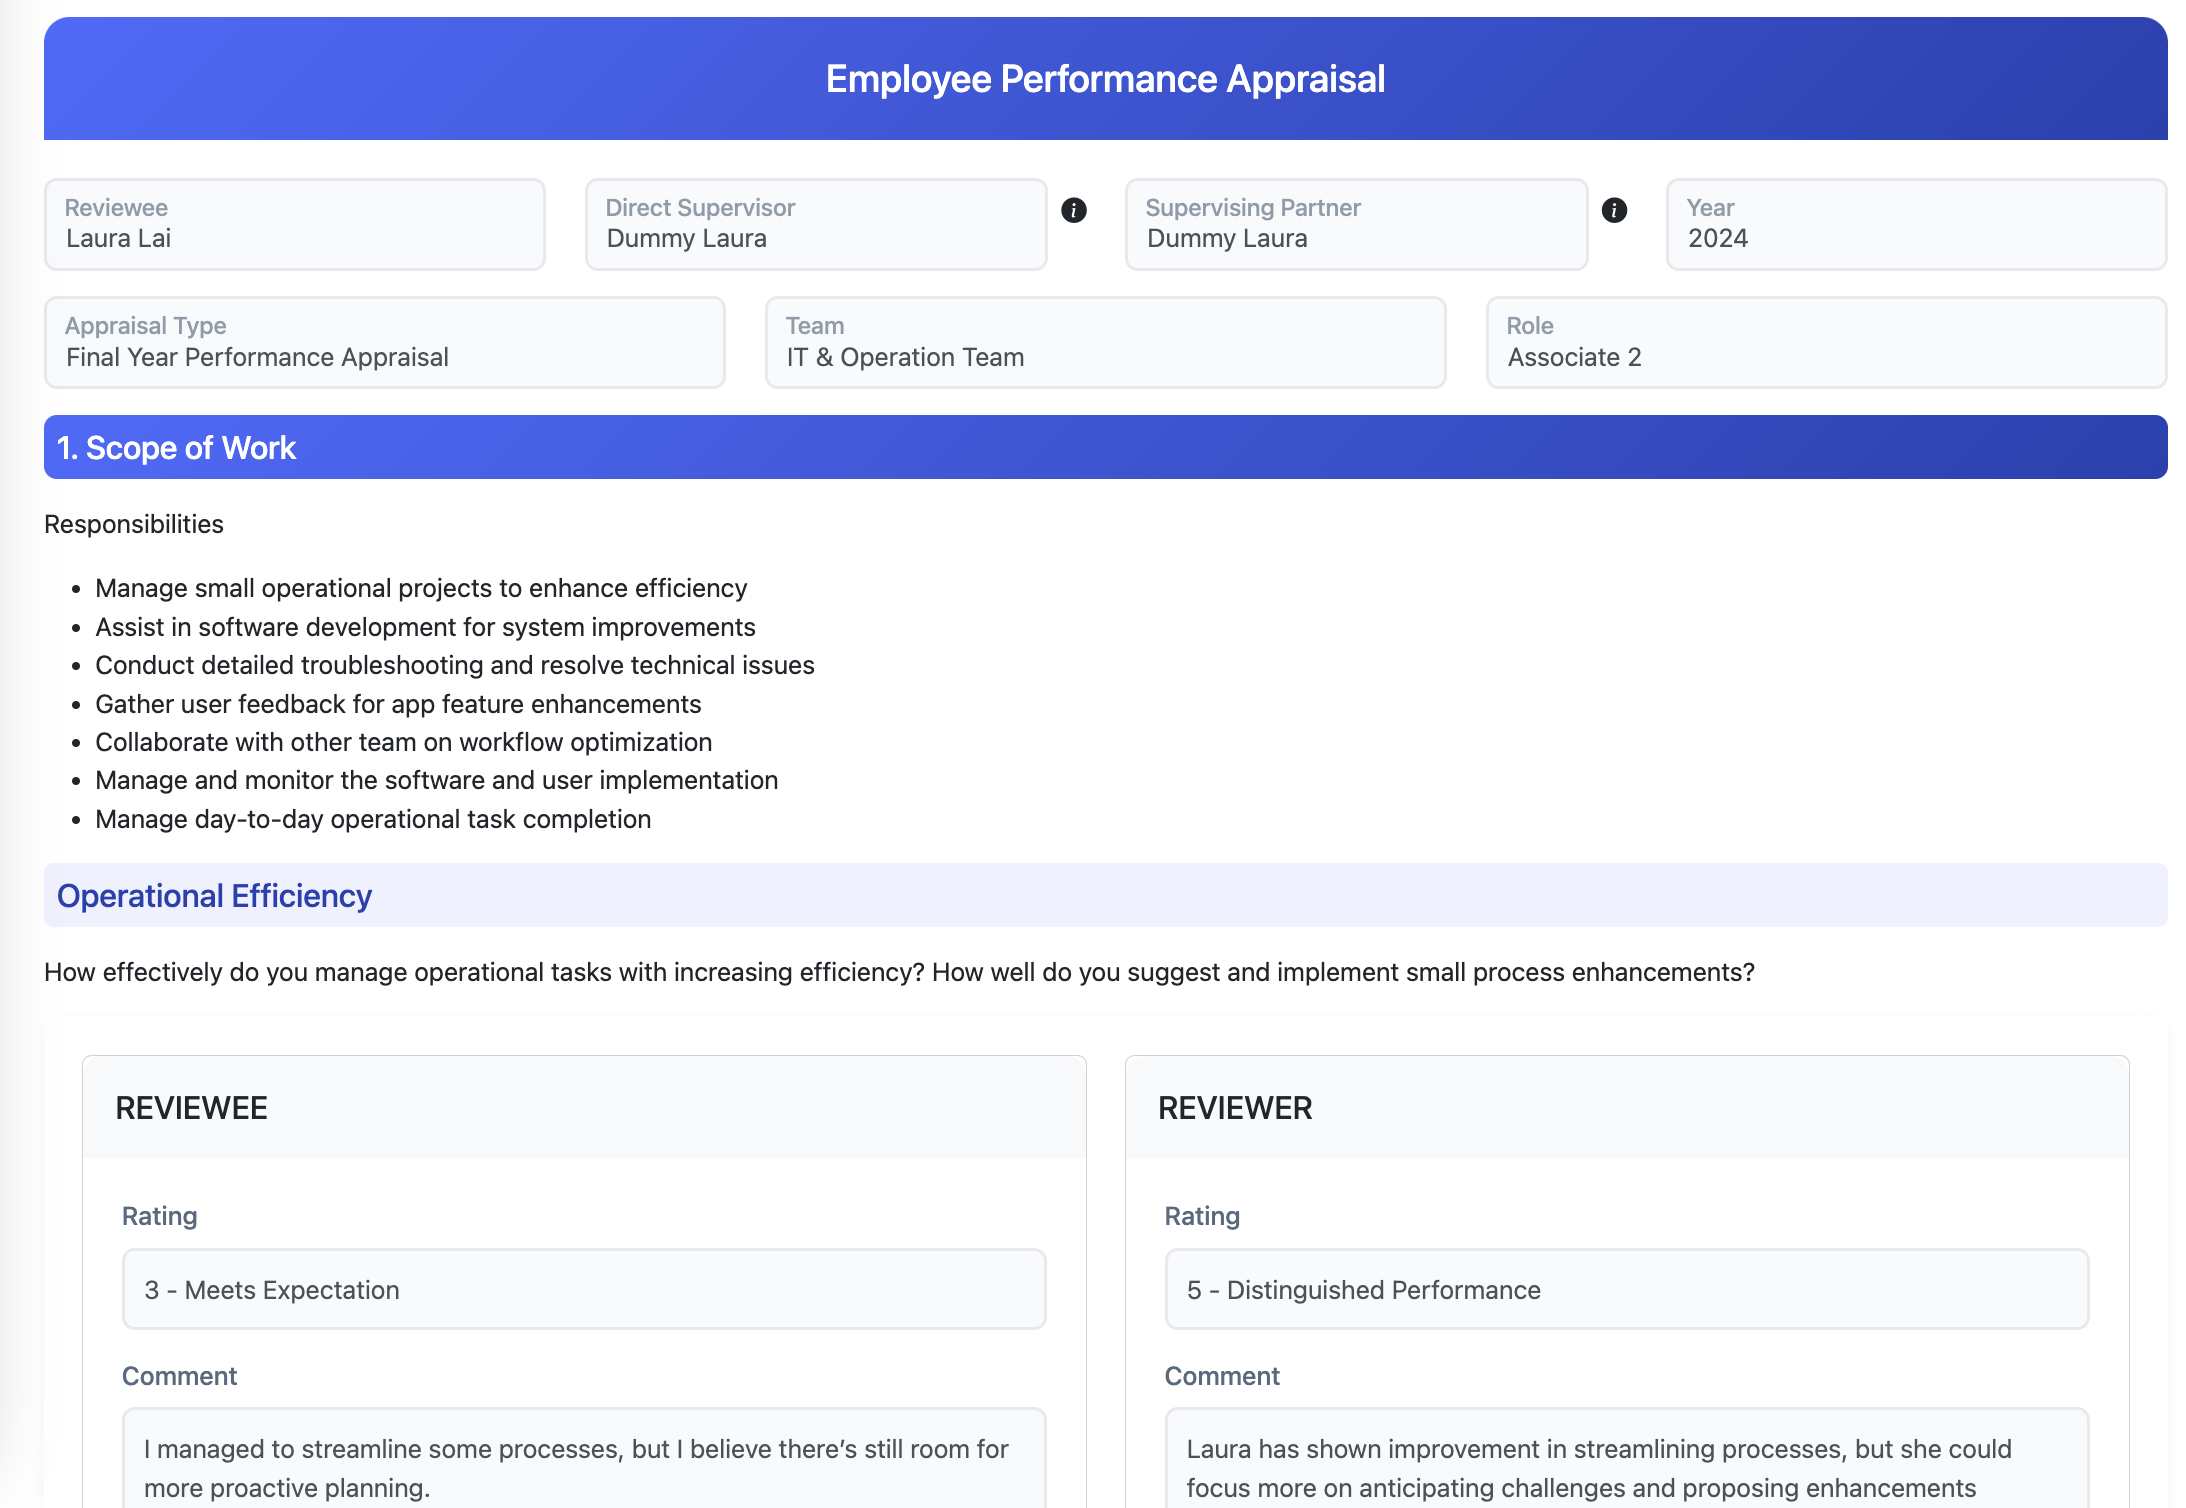Click the Responsibilities label
This screenshot has height=1508, width=2186.
click(x=134, y=524)
